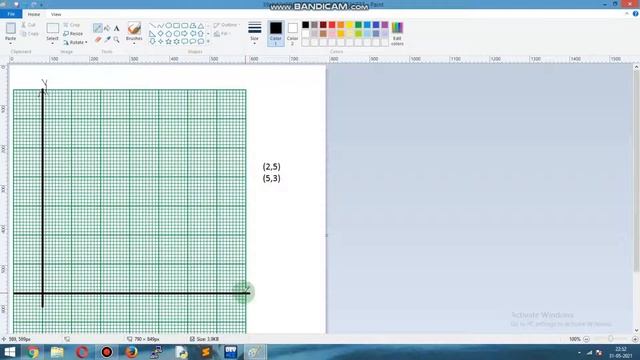
Task: Open the Rotate dropdown
Action: click(x=76, y=42)
